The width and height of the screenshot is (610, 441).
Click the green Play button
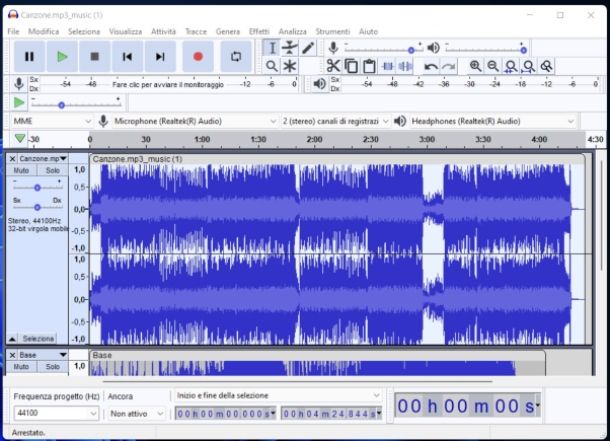tap(62, 57)
